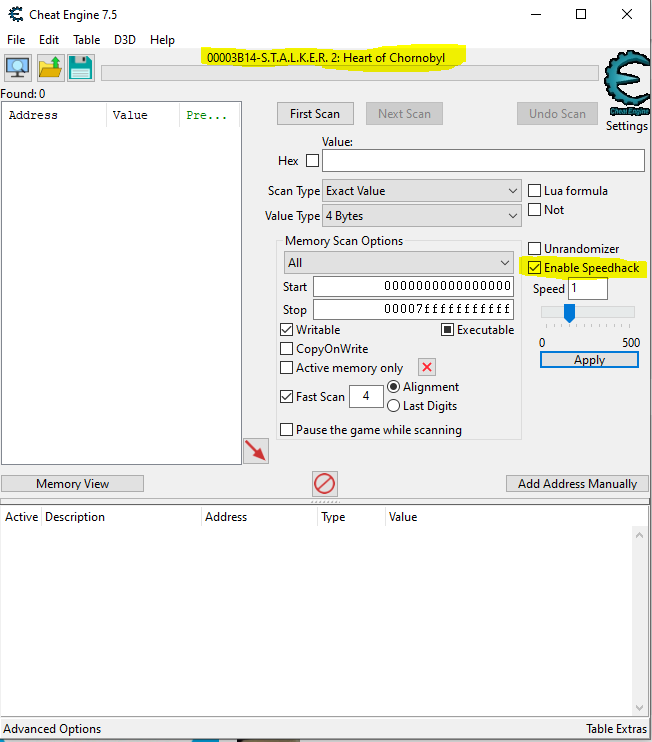Clear address list with red prohibition icon

[x=325, y=484]
